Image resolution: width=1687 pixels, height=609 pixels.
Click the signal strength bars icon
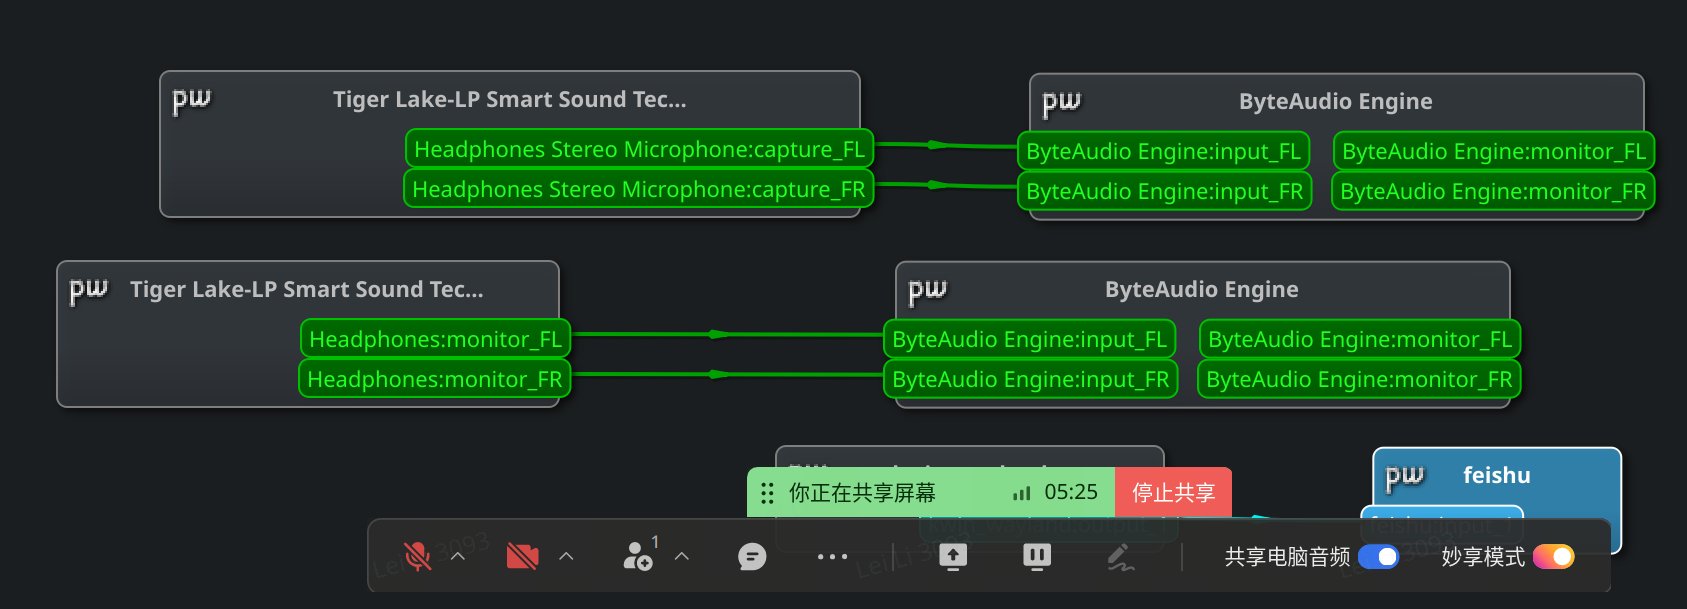pos(1021,493)
